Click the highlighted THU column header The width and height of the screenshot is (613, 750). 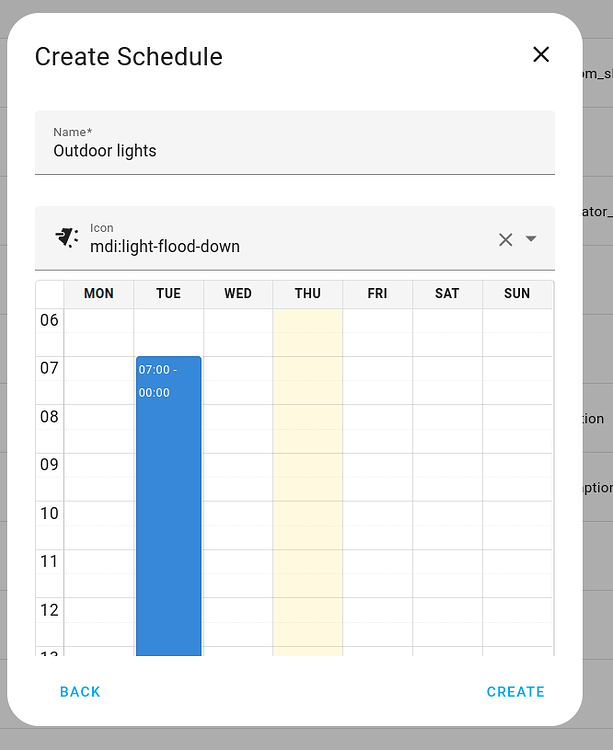(x=307, y=294)
